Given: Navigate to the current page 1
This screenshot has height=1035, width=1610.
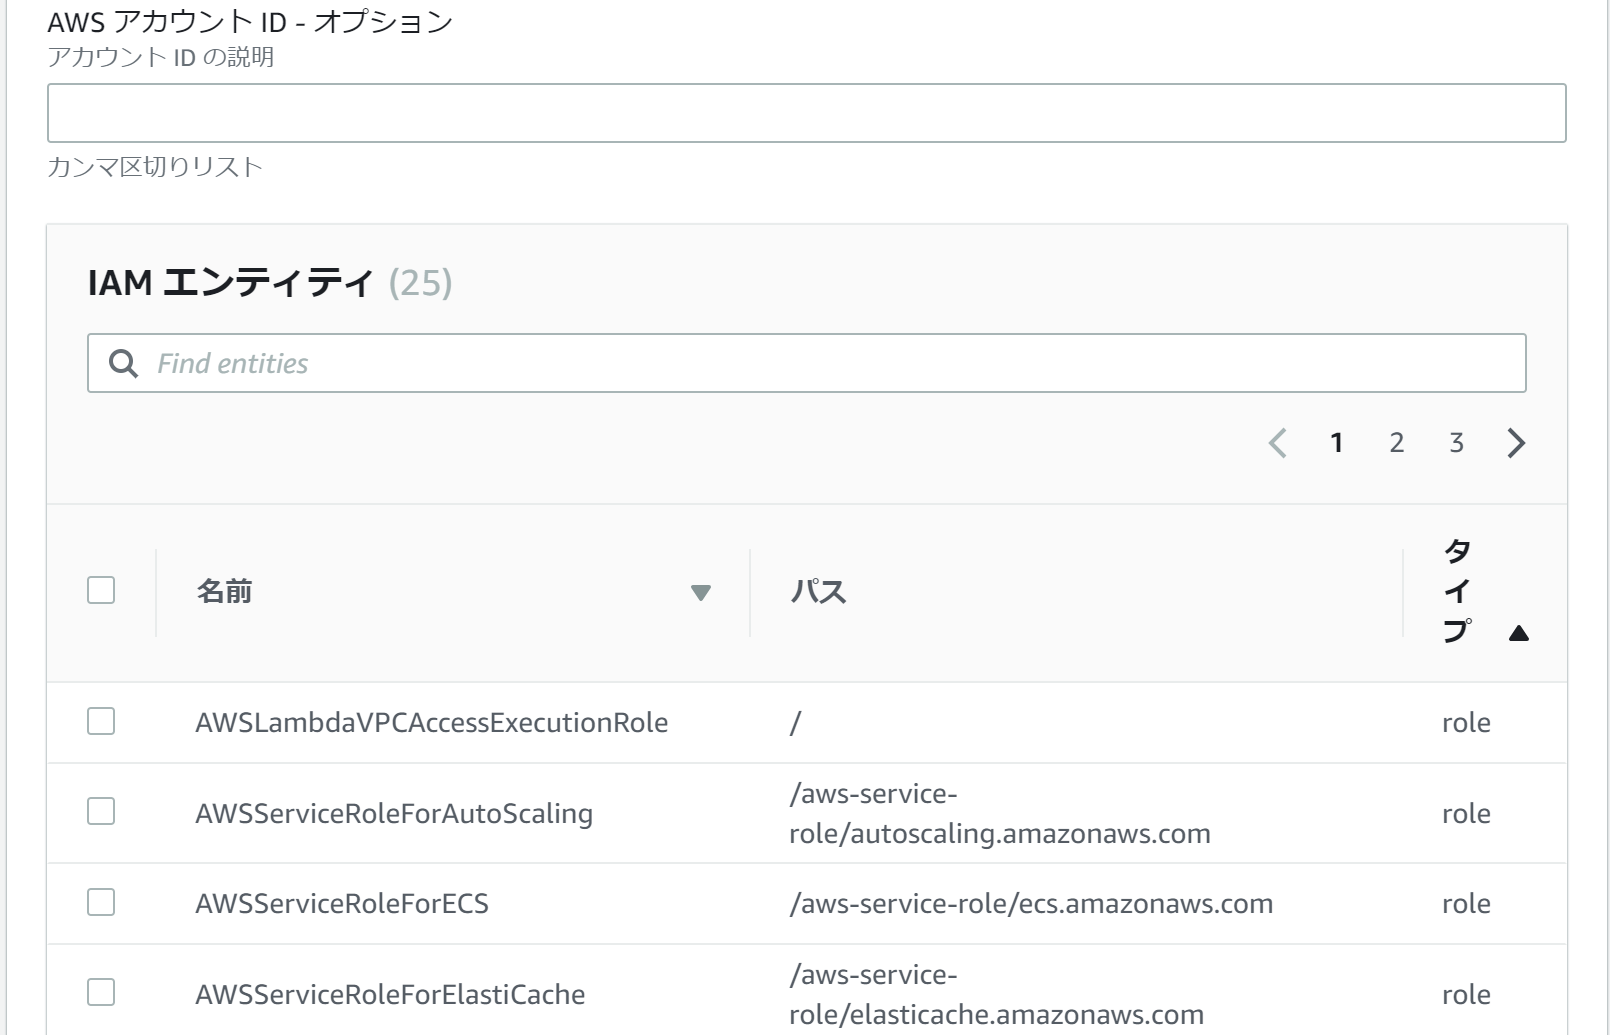Looking at the screenshot, I should tap(1337, 443).
